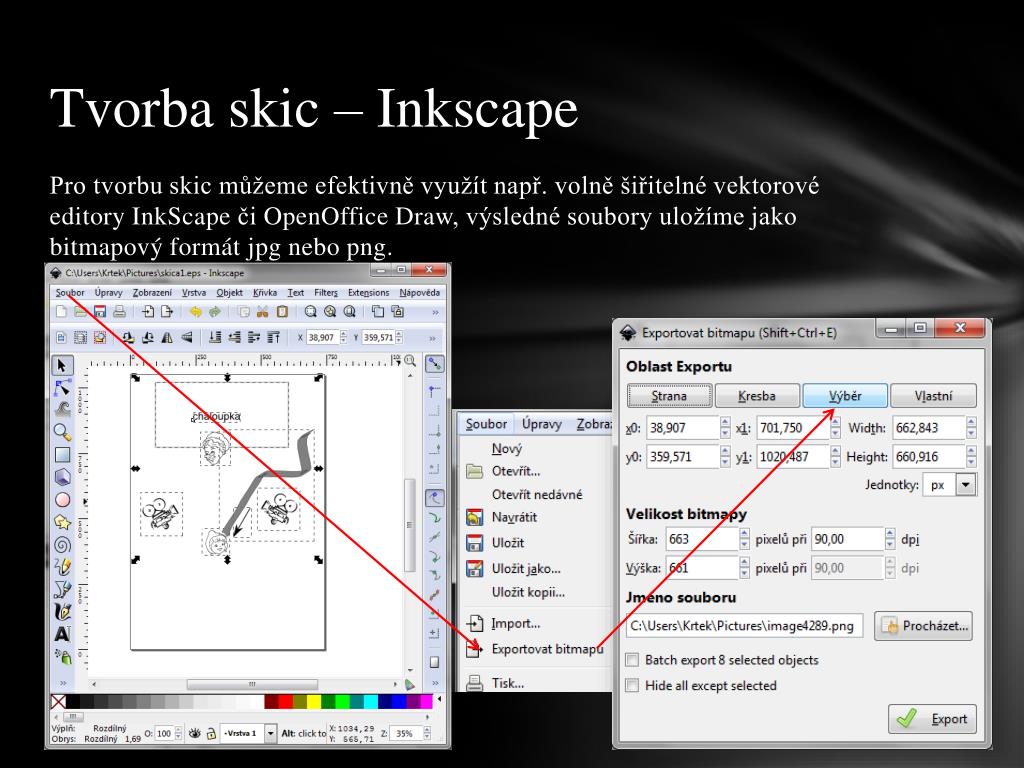Open the Objekt menu

[229, 293]
